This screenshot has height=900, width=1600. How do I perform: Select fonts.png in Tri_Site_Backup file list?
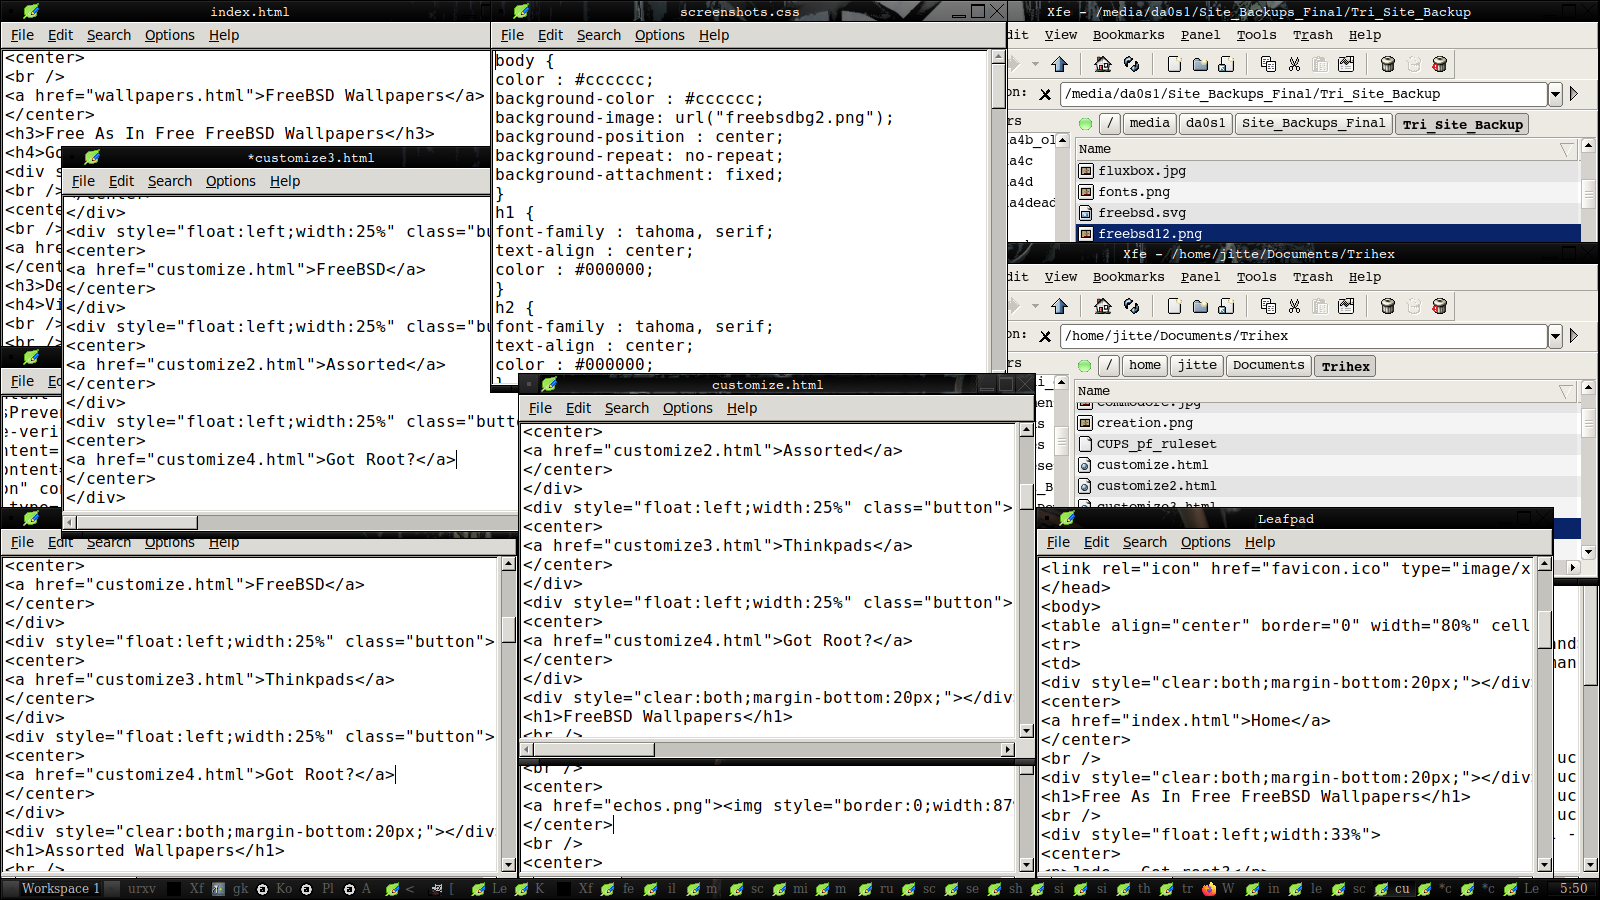click(x=1328, y=192)
